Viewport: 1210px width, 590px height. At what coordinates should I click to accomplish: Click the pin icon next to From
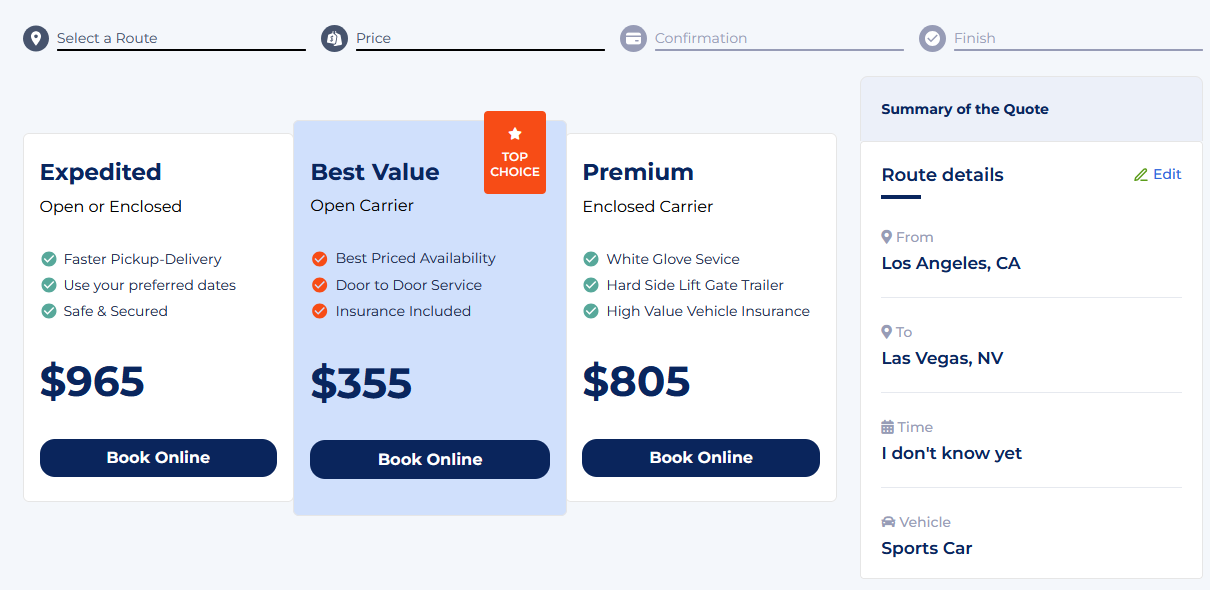pyautogui.click(x=886, y=237)
